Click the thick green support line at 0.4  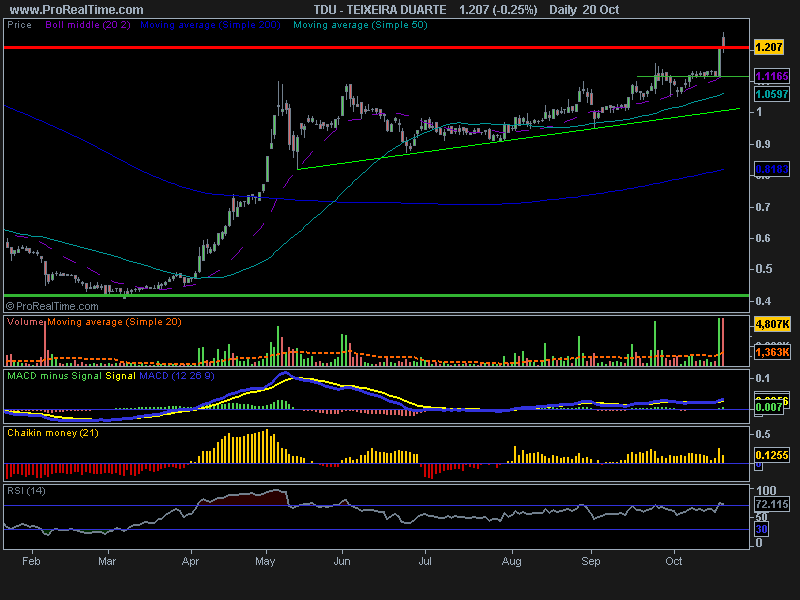pos(377,295)
